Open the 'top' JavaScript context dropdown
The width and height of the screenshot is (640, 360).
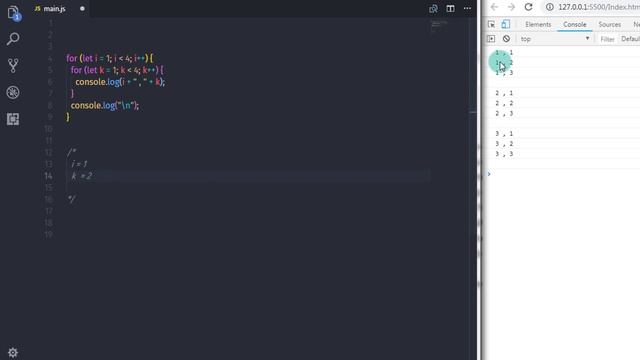555,39
